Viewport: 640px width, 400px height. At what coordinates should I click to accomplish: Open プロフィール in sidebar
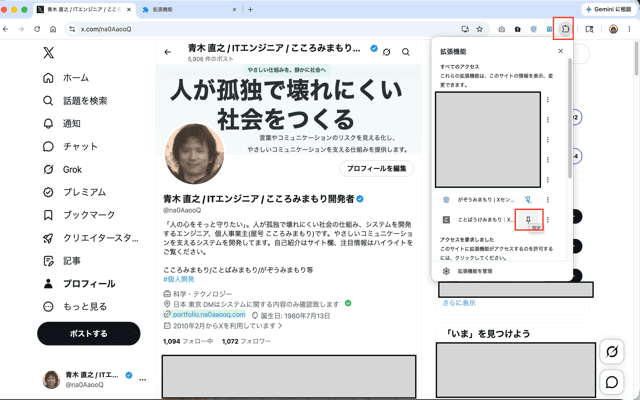79,284
